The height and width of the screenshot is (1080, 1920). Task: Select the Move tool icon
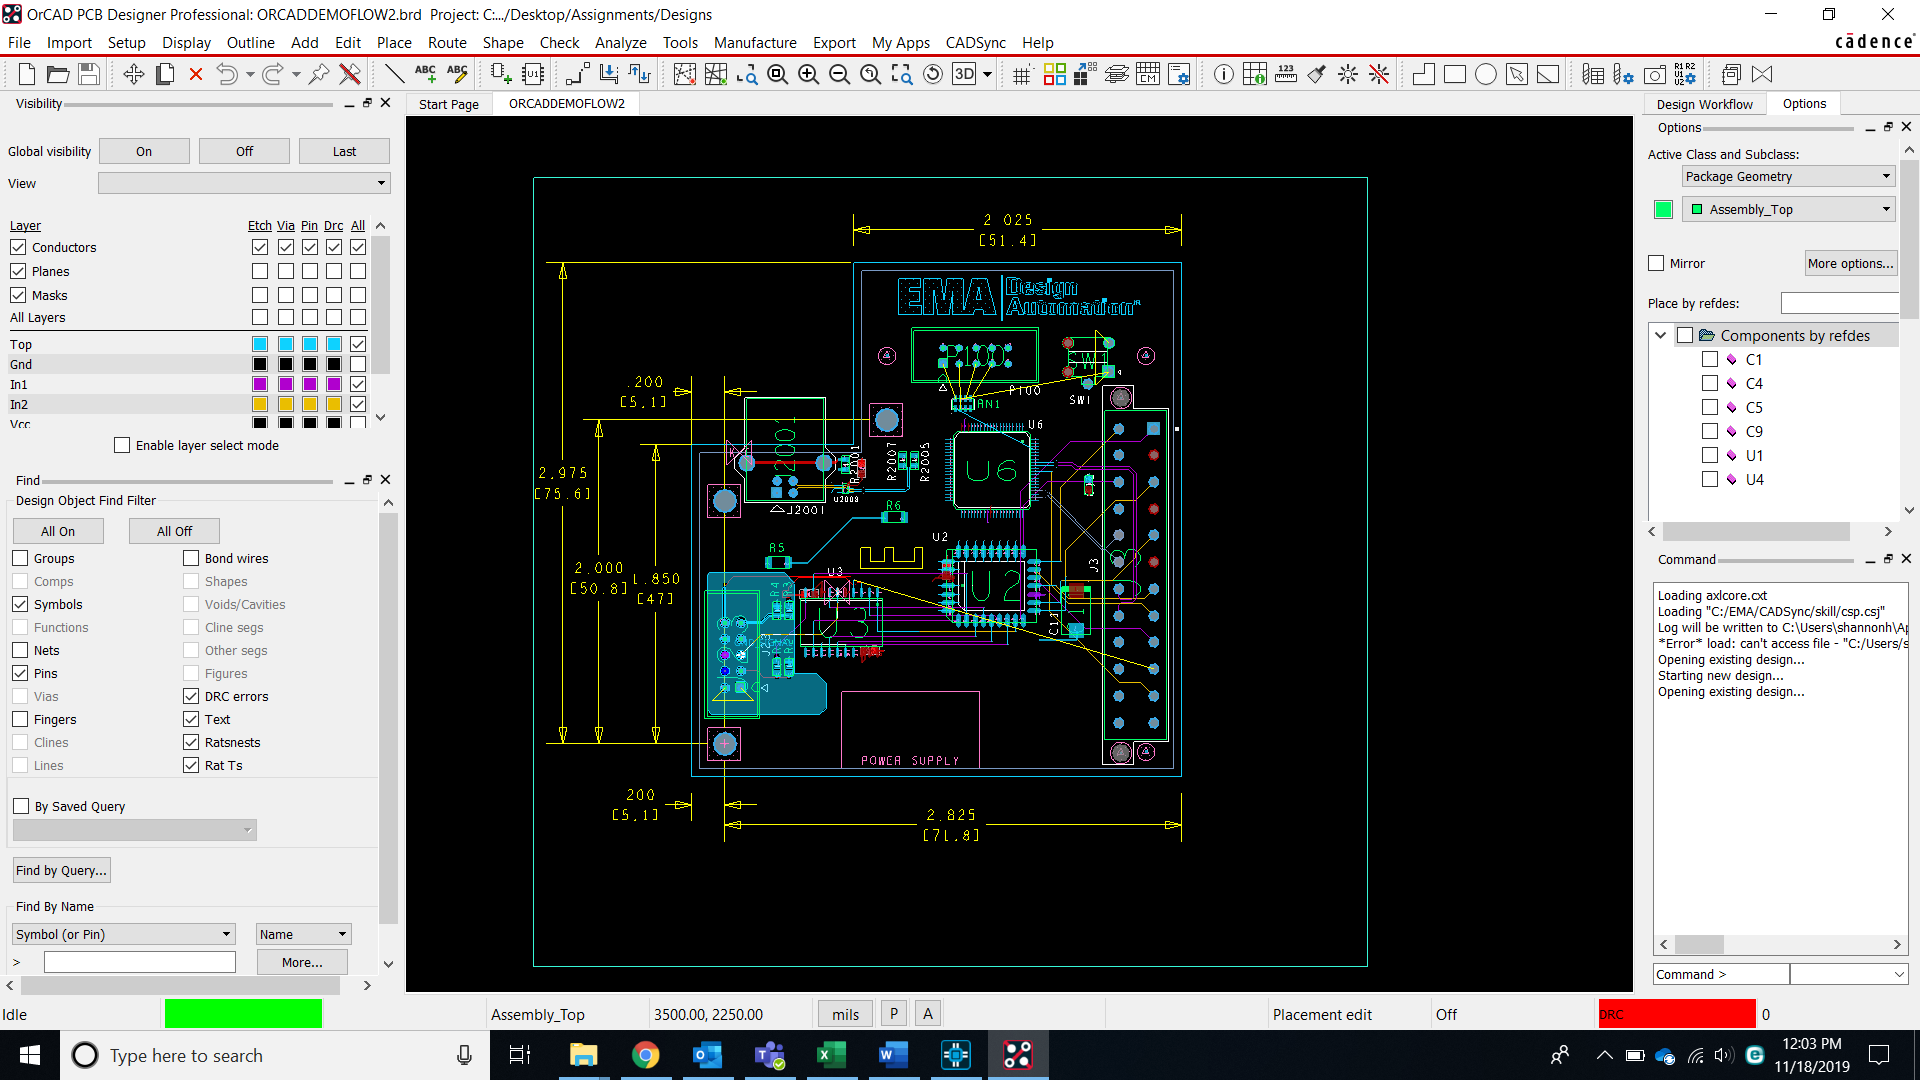pyautogui.click(x=133, y=74)
